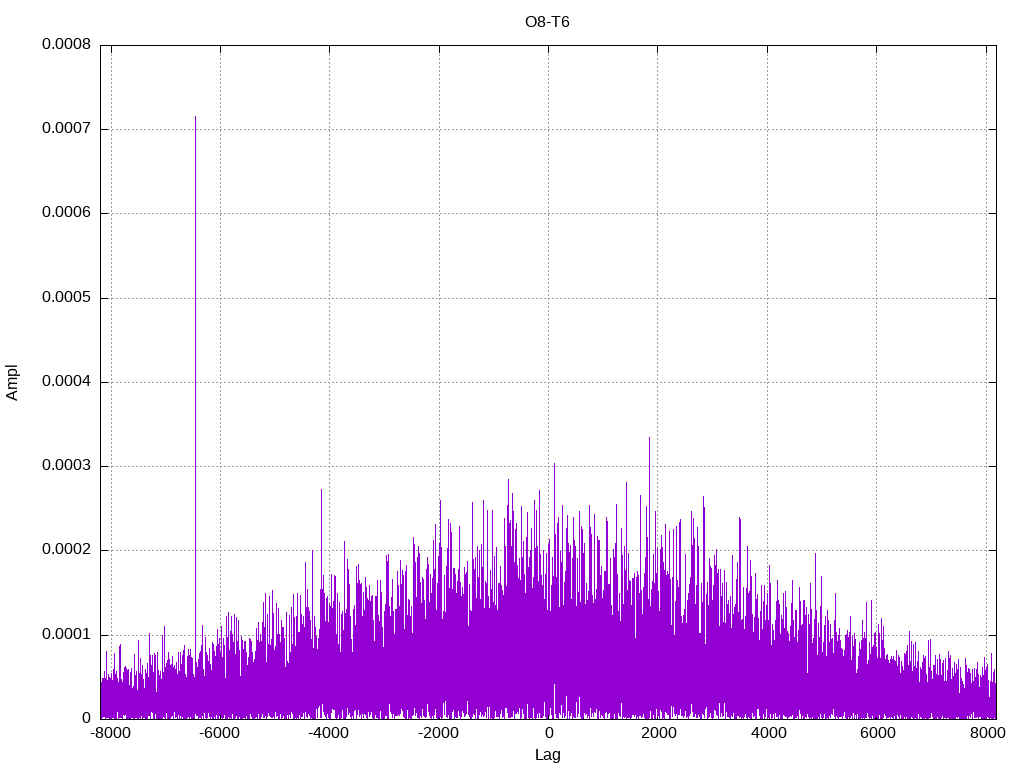Click the 0.0007 y-axis tick label
The height and width of the screenshot is (768, 1024).
[66, 129]
